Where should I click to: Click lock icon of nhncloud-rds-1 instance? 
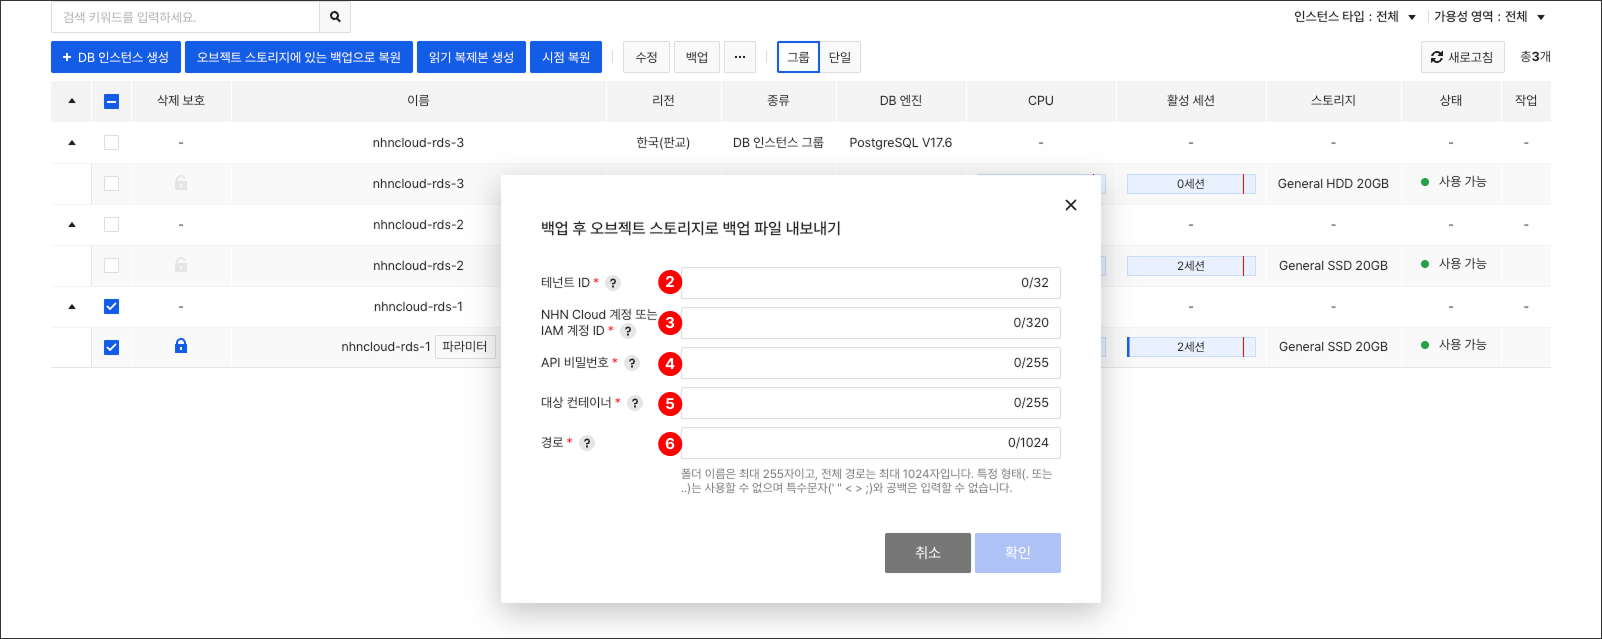point(181,346)
